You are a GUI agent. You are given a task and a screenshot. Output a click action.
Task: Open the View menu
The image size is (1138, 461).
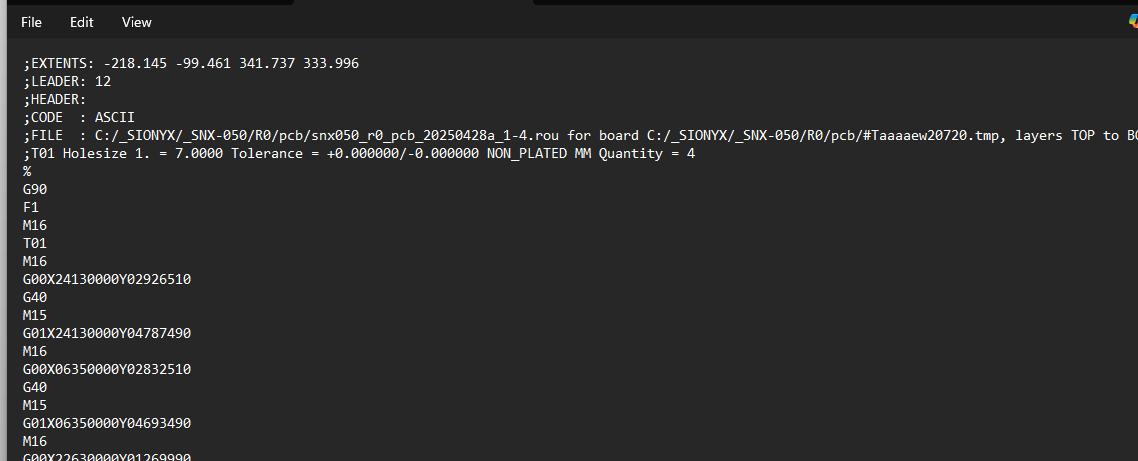click(136, 23)
